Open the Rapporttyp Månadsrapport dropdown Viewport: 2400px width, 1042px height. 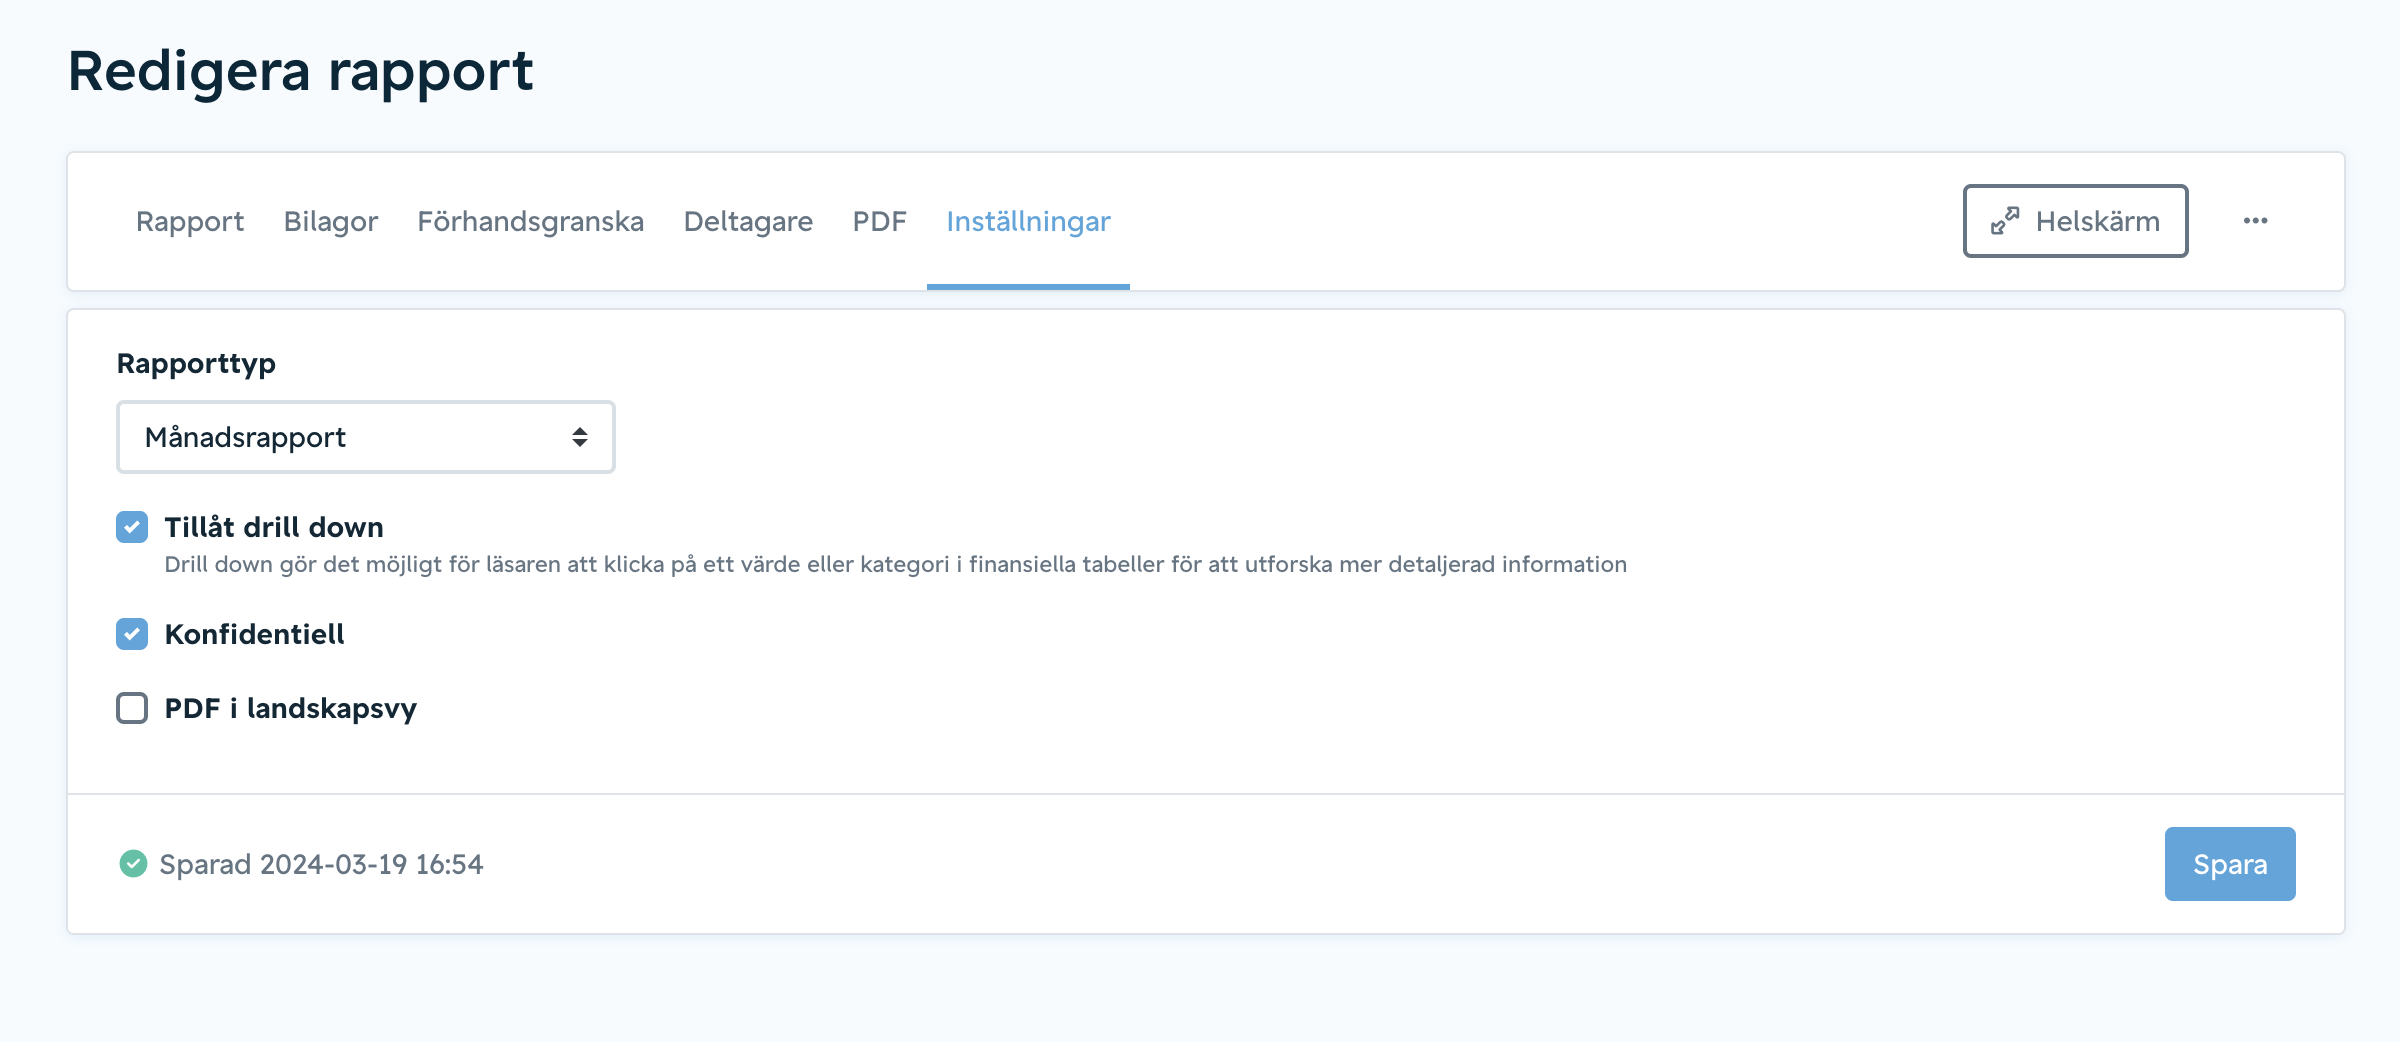[x=366, y=437]
